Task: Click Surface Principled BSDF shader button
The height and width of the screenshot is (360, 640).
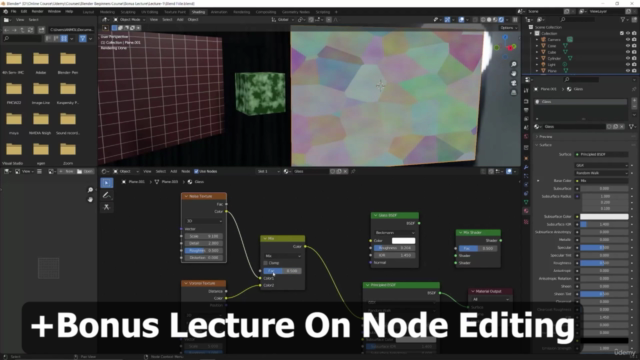Action: pyautogui.click(x=601, y=155)
